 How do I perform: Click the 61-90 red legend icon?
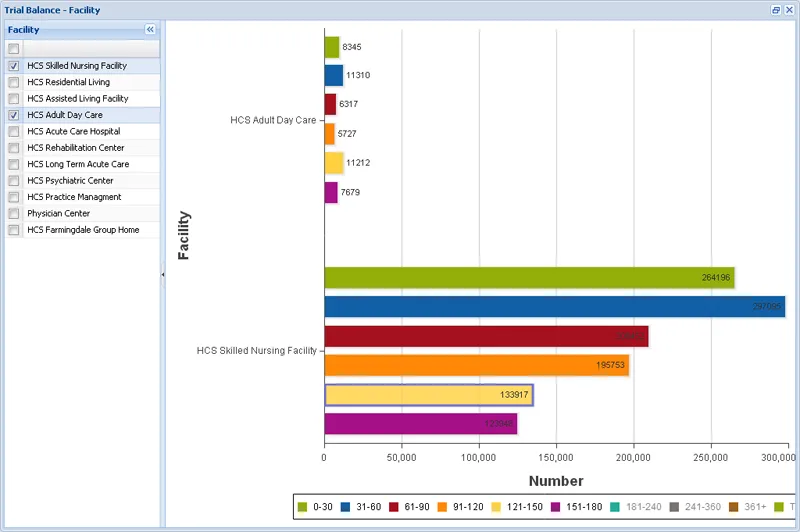coord(393,507)
